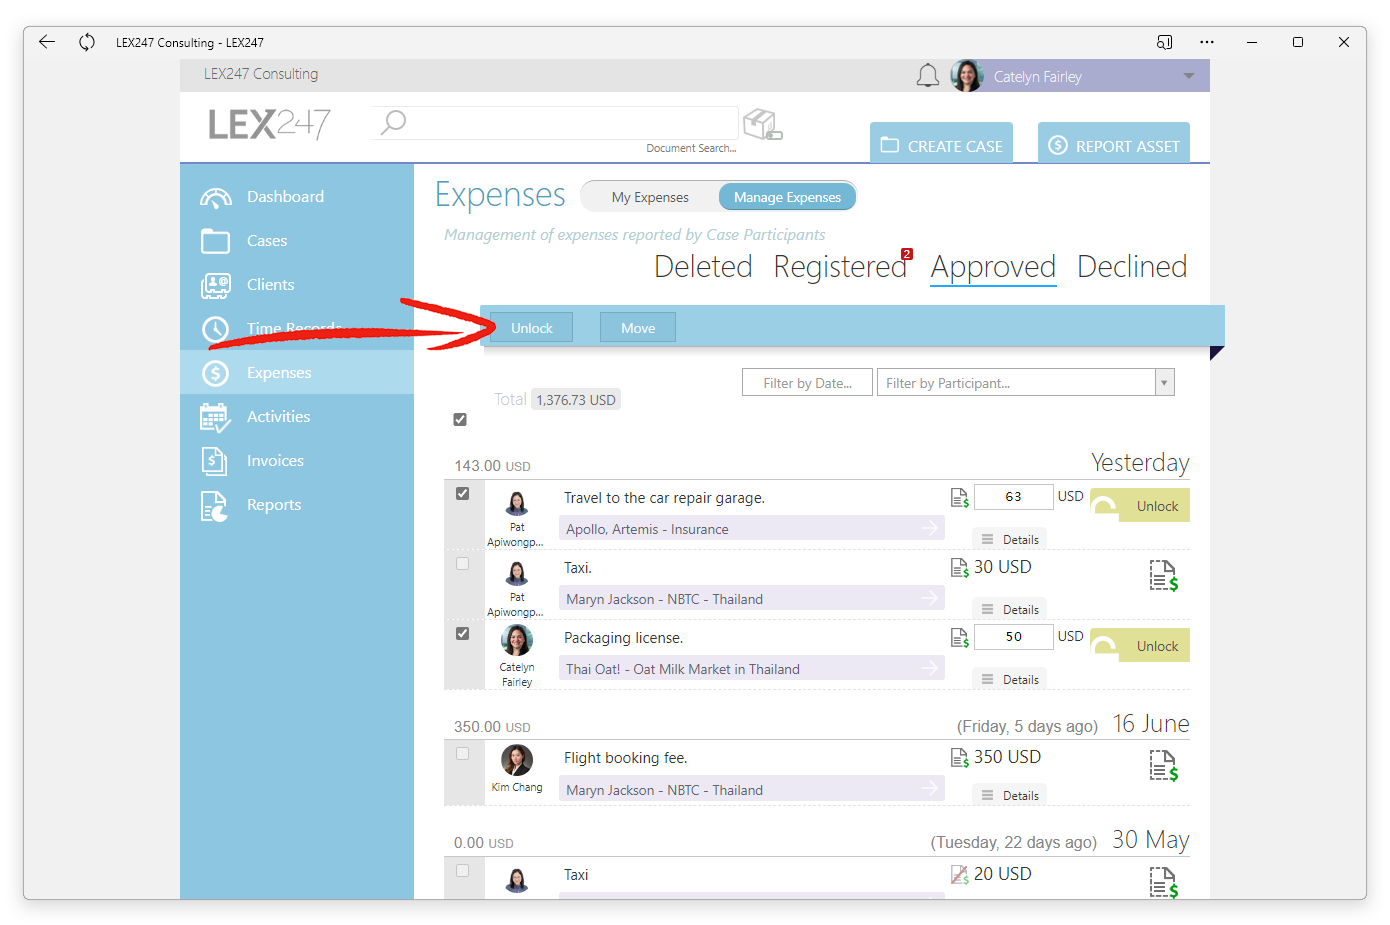Expand Details for Packaging license

click(1010, 680)
